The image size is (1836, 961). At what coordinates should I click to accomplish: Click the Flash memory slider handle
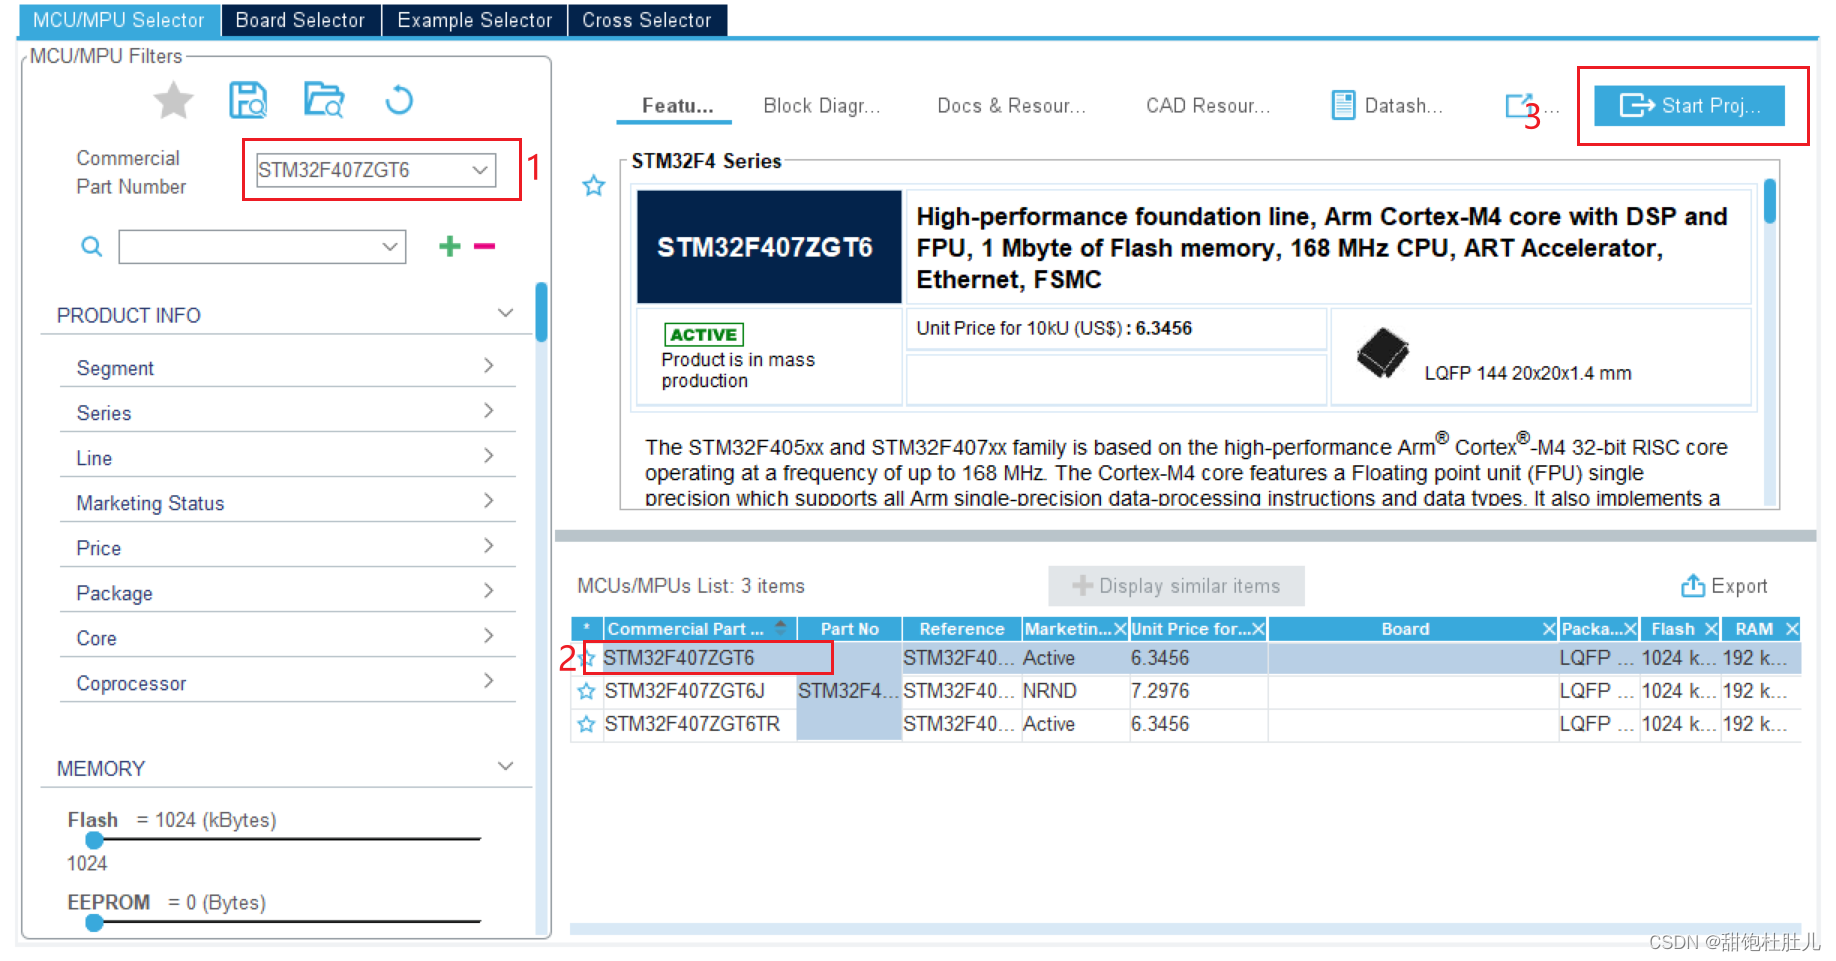coord(94,840)
